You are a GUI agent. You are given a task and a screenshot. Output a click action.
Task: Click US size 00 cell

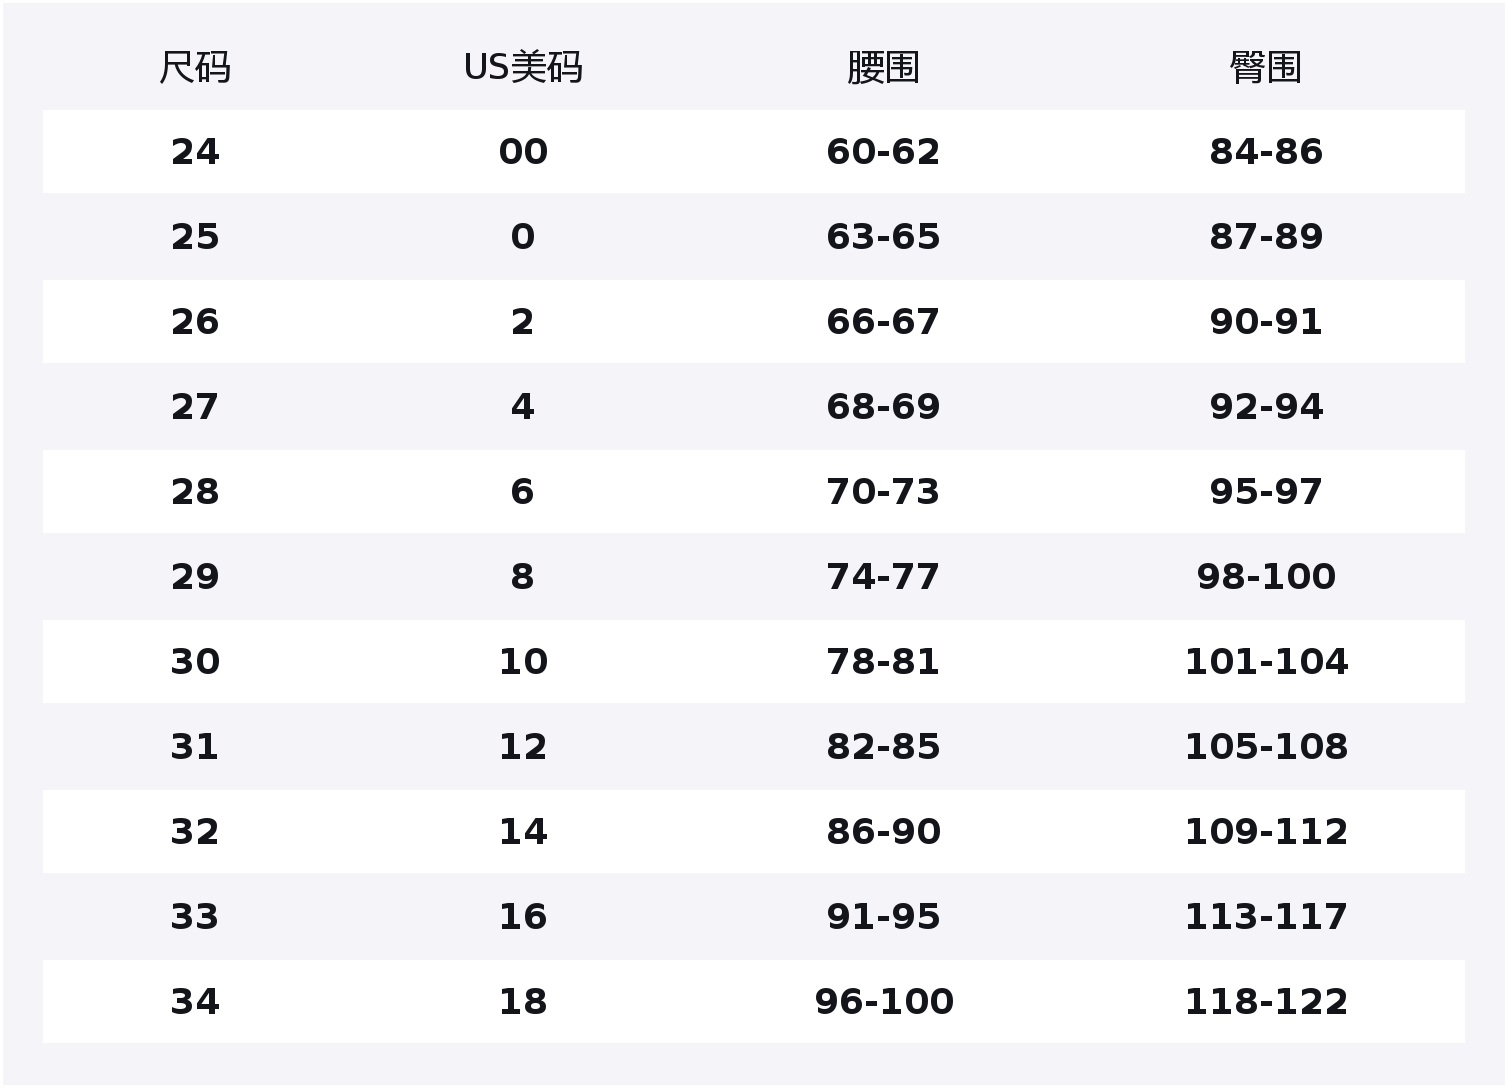[523, 152]
